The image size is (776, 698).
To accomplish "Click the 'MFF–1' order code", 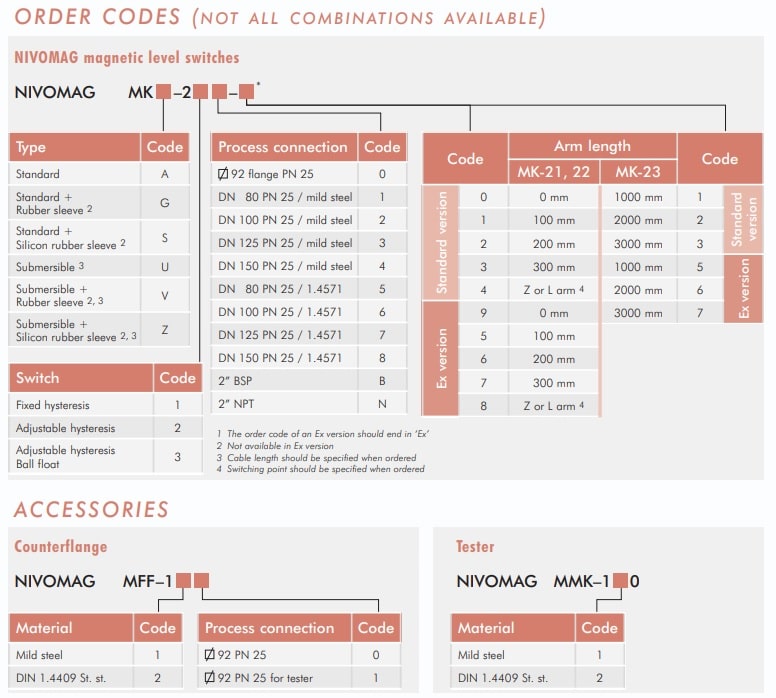I will click(147, 581).
